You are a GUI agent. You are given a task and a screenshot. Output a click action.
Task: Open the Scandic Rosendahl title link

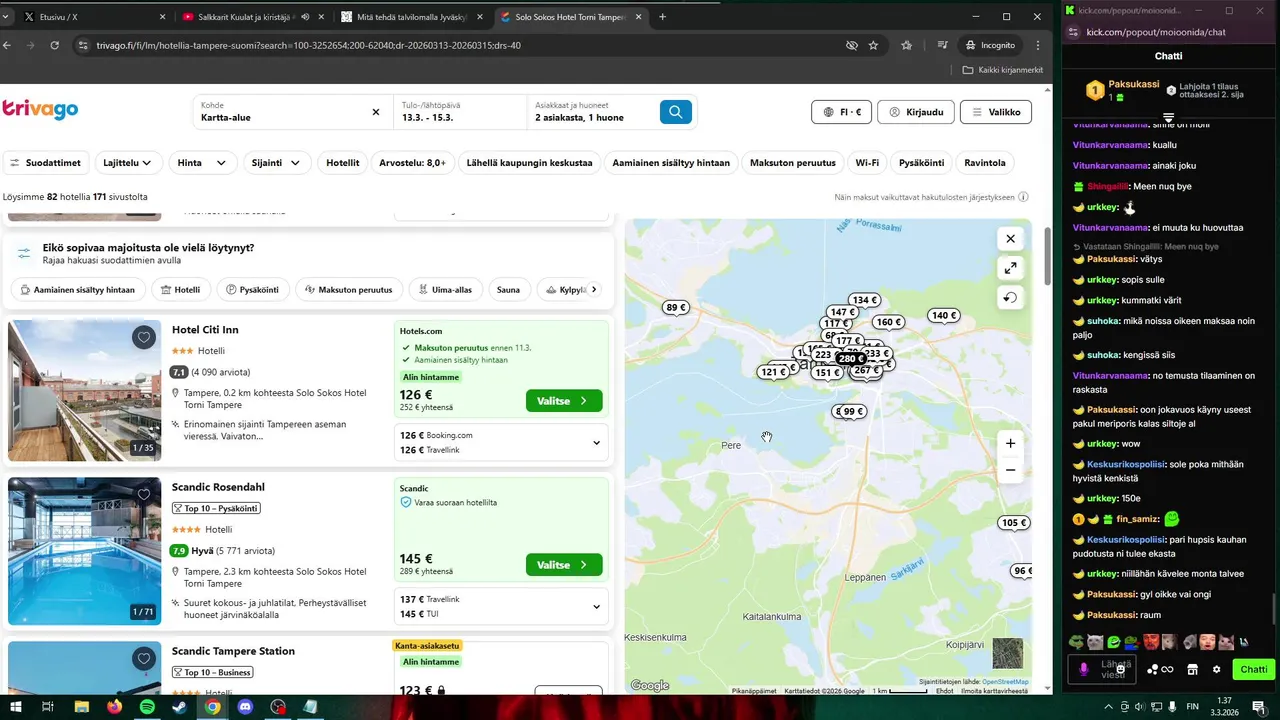[218, 487]
